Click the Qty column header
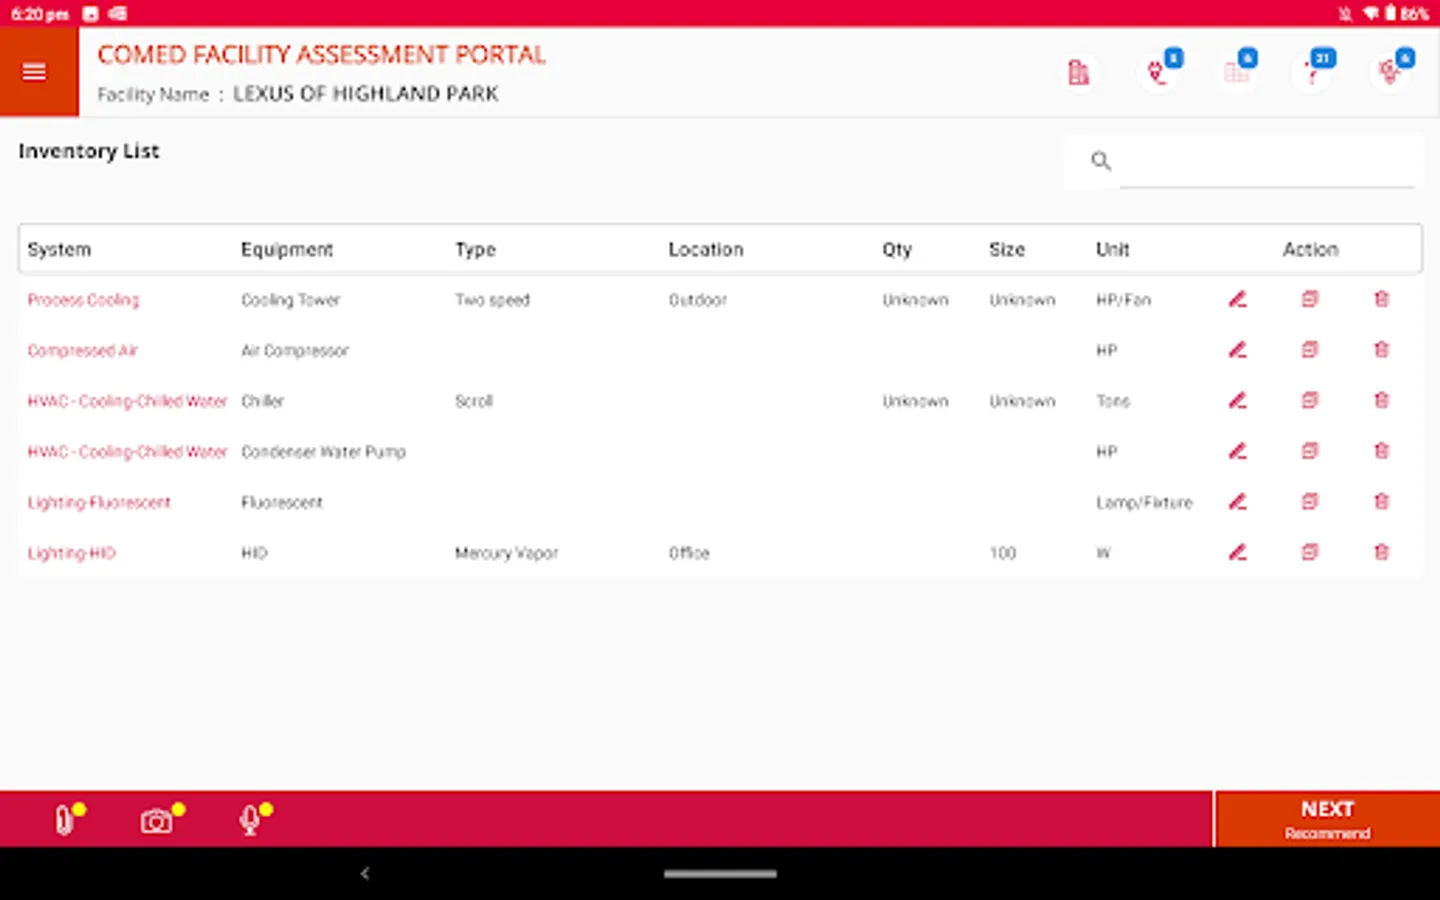 click(x=897, y=249)
